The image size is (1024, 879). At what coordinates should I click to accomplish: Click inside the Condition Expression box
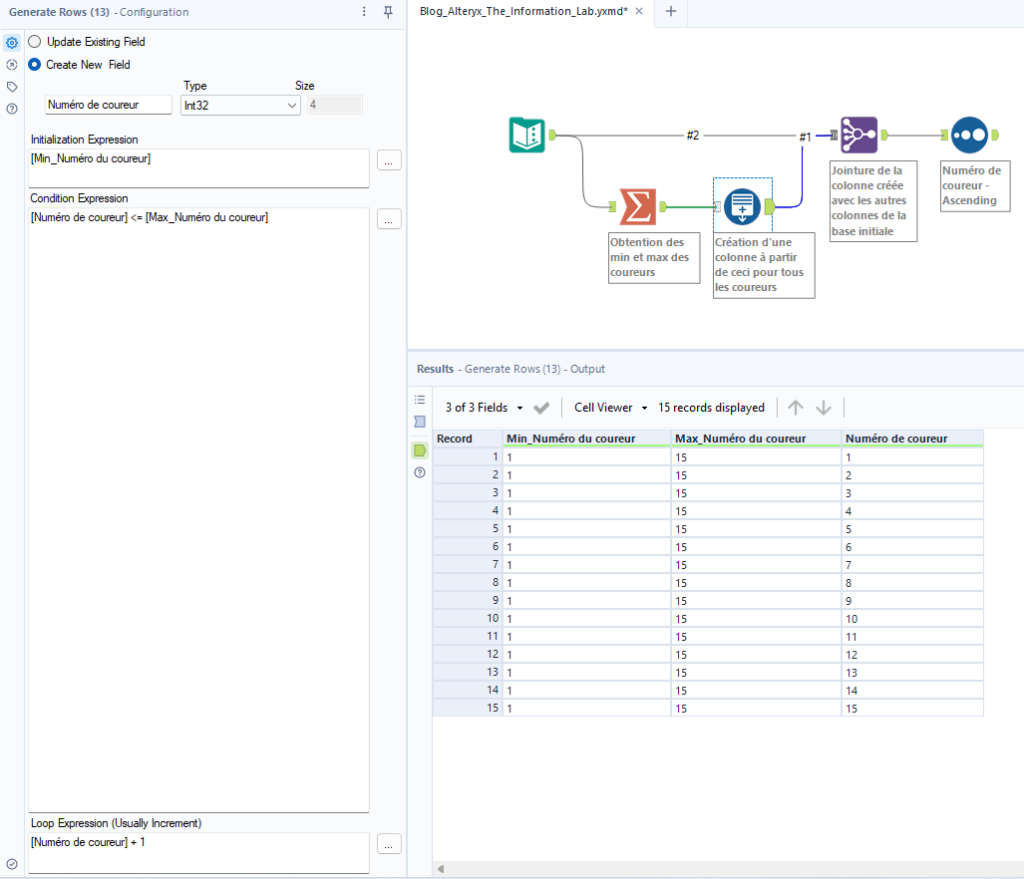pyautogui.click(x=199, y=510)
